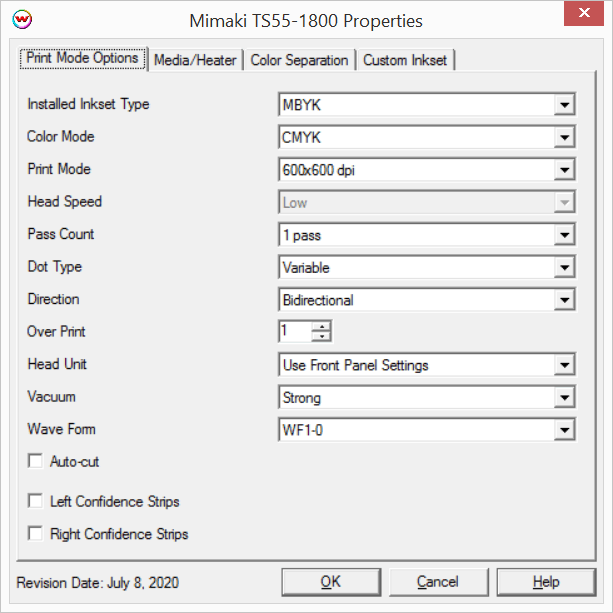This screenshot has width=613, height=613.
Task: Toggle Left Confidence Strips checkbox
Action: (36, 501)
